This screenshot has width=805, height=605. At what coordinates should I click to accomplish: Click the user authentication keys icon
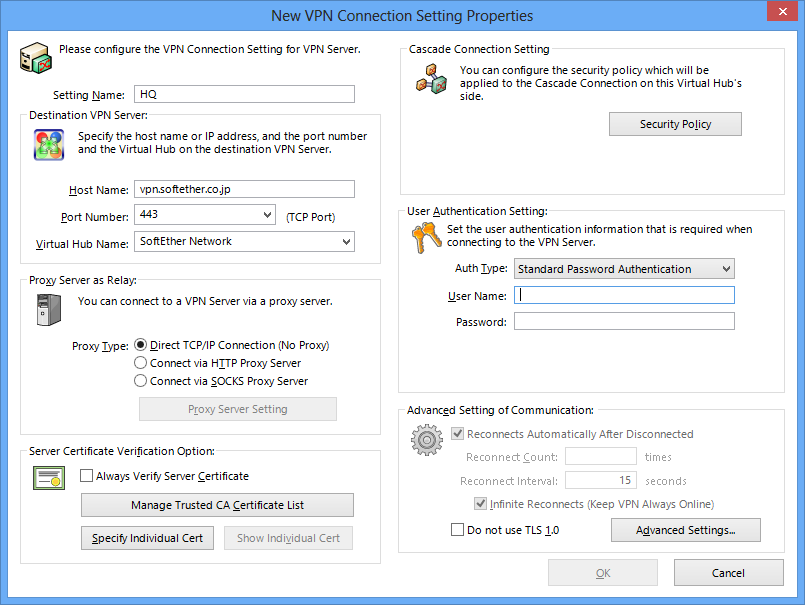click(426, 238)
